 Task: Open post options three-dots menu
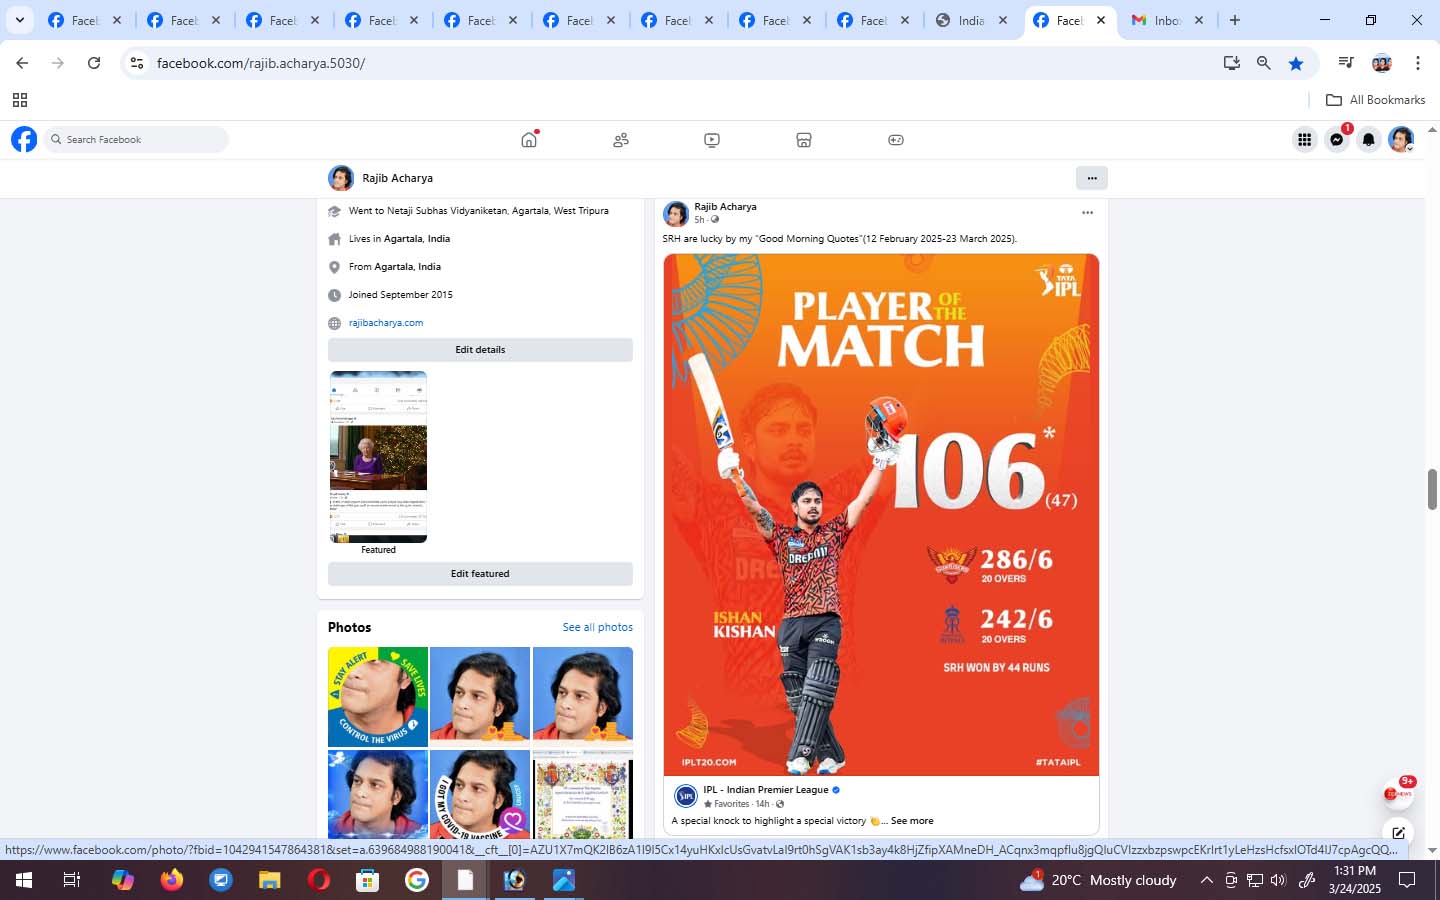(x=1087, y=212)
